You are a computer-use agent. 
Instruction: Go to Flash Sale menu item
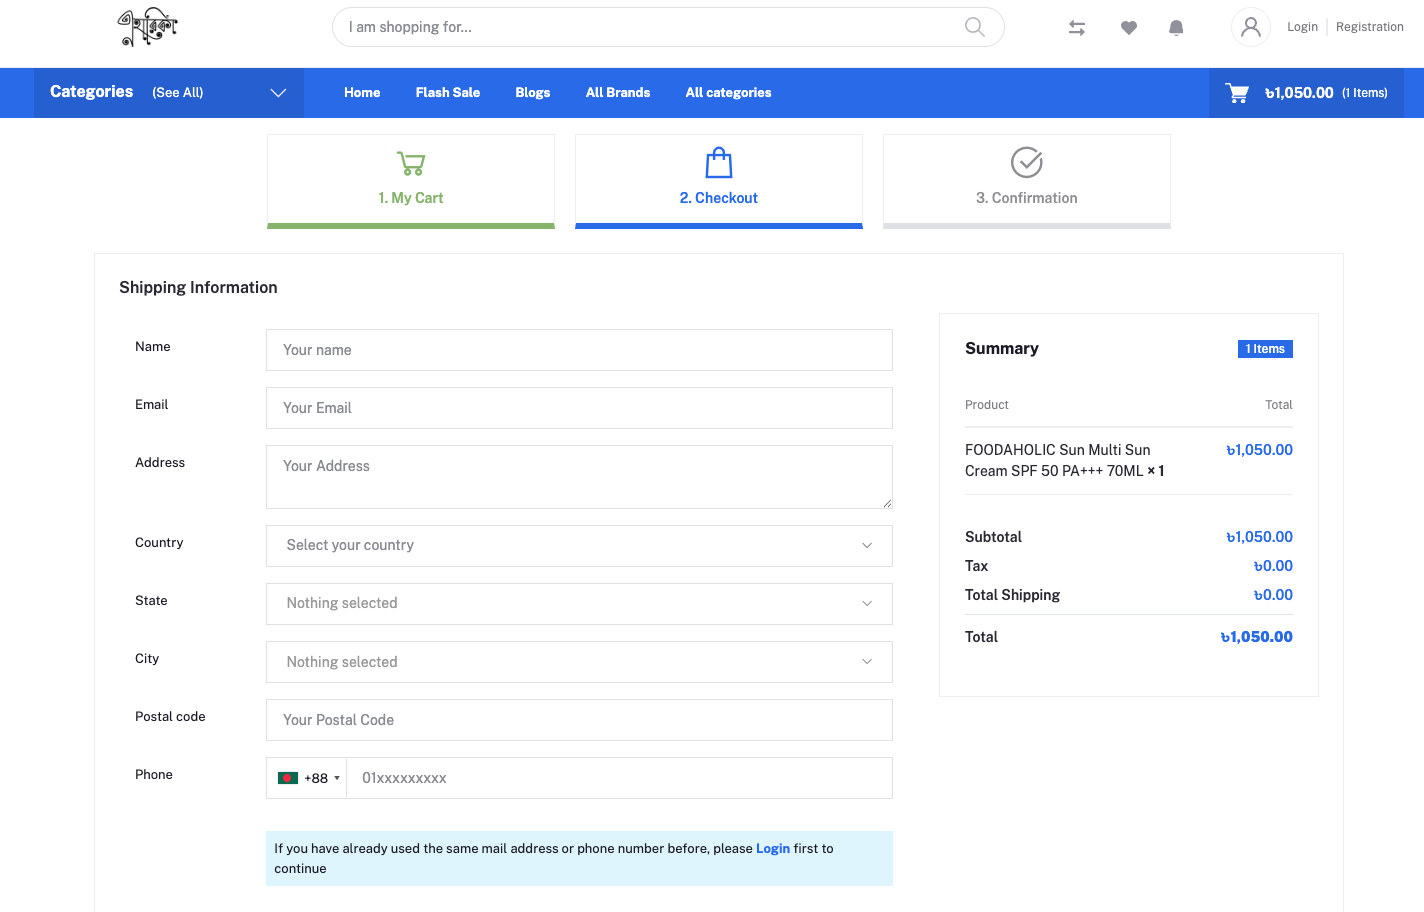point(447,93)
